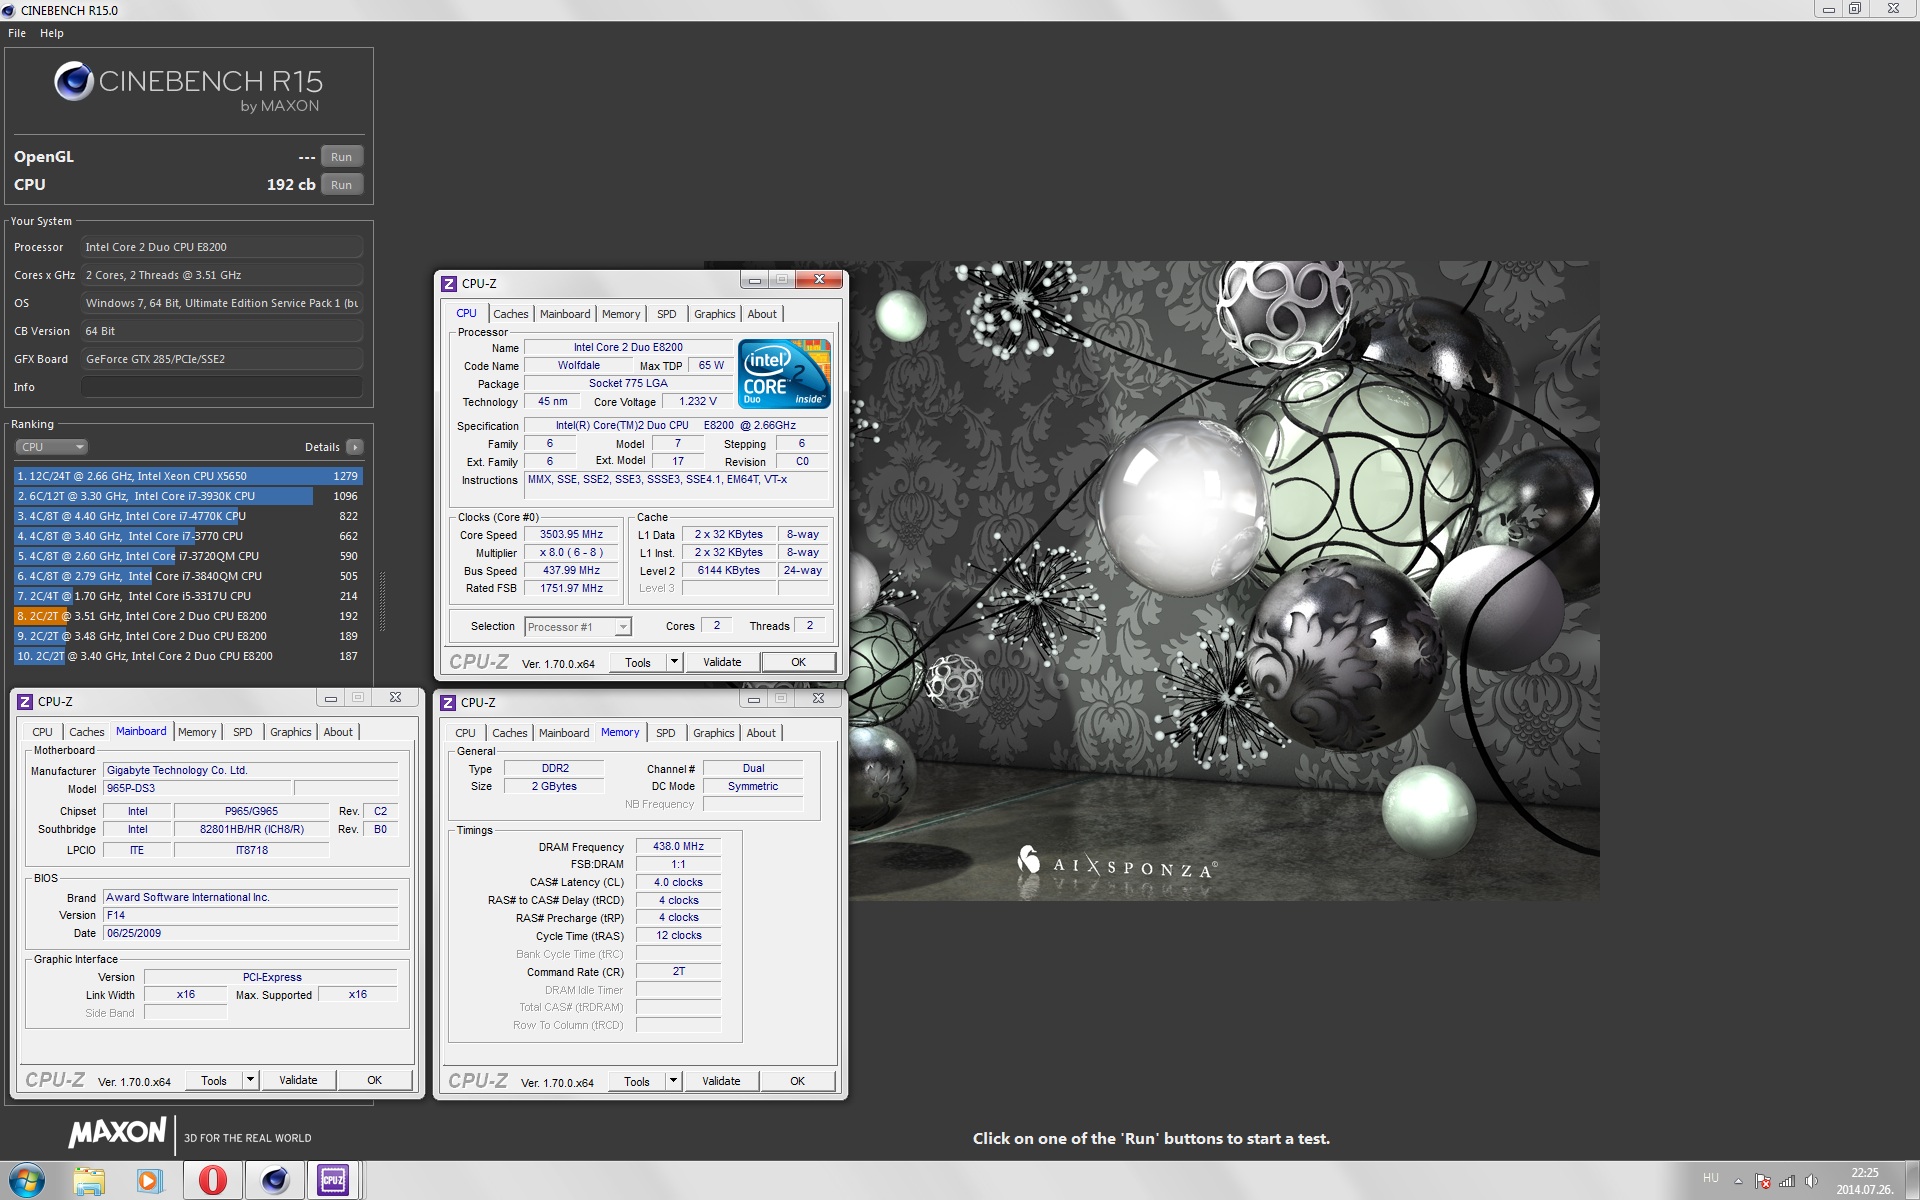Click BIOS date 06/25/2009
This screenshot has height=1200, width=1920.
pos(251,933)
